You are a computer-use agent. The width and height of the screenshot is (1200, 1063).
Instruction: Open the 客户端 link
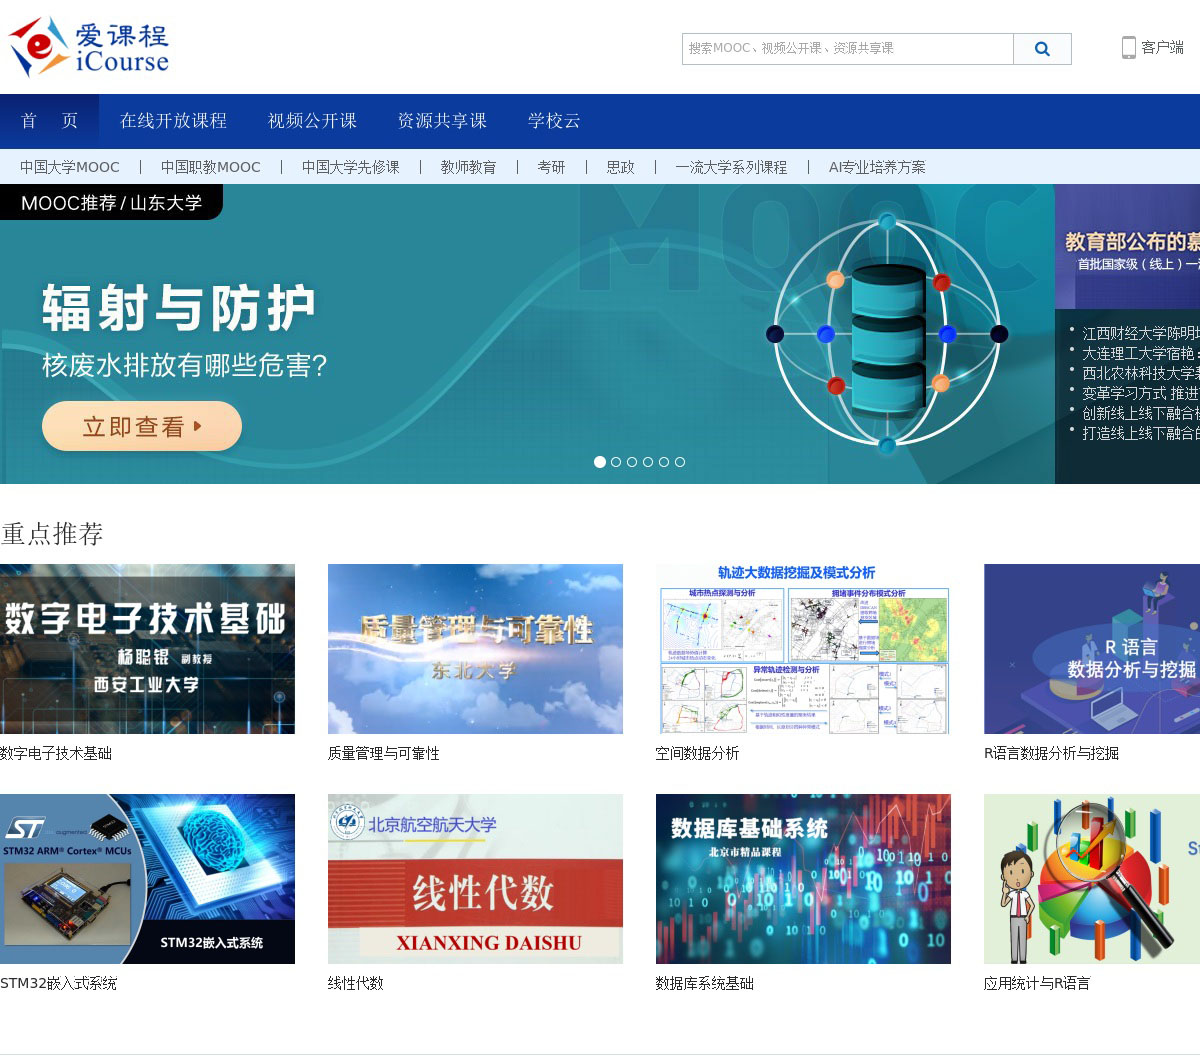1162,47
